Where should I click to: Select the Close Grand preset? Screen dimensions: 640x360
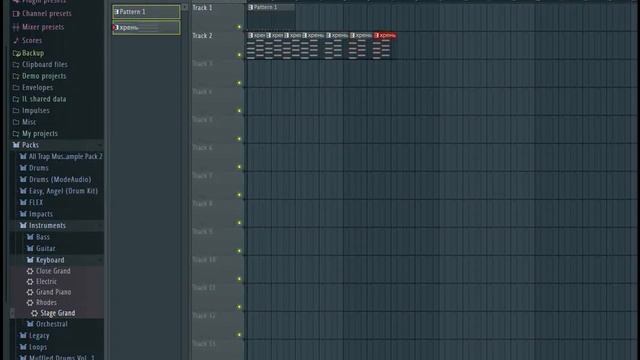click(x=49, y=271)
